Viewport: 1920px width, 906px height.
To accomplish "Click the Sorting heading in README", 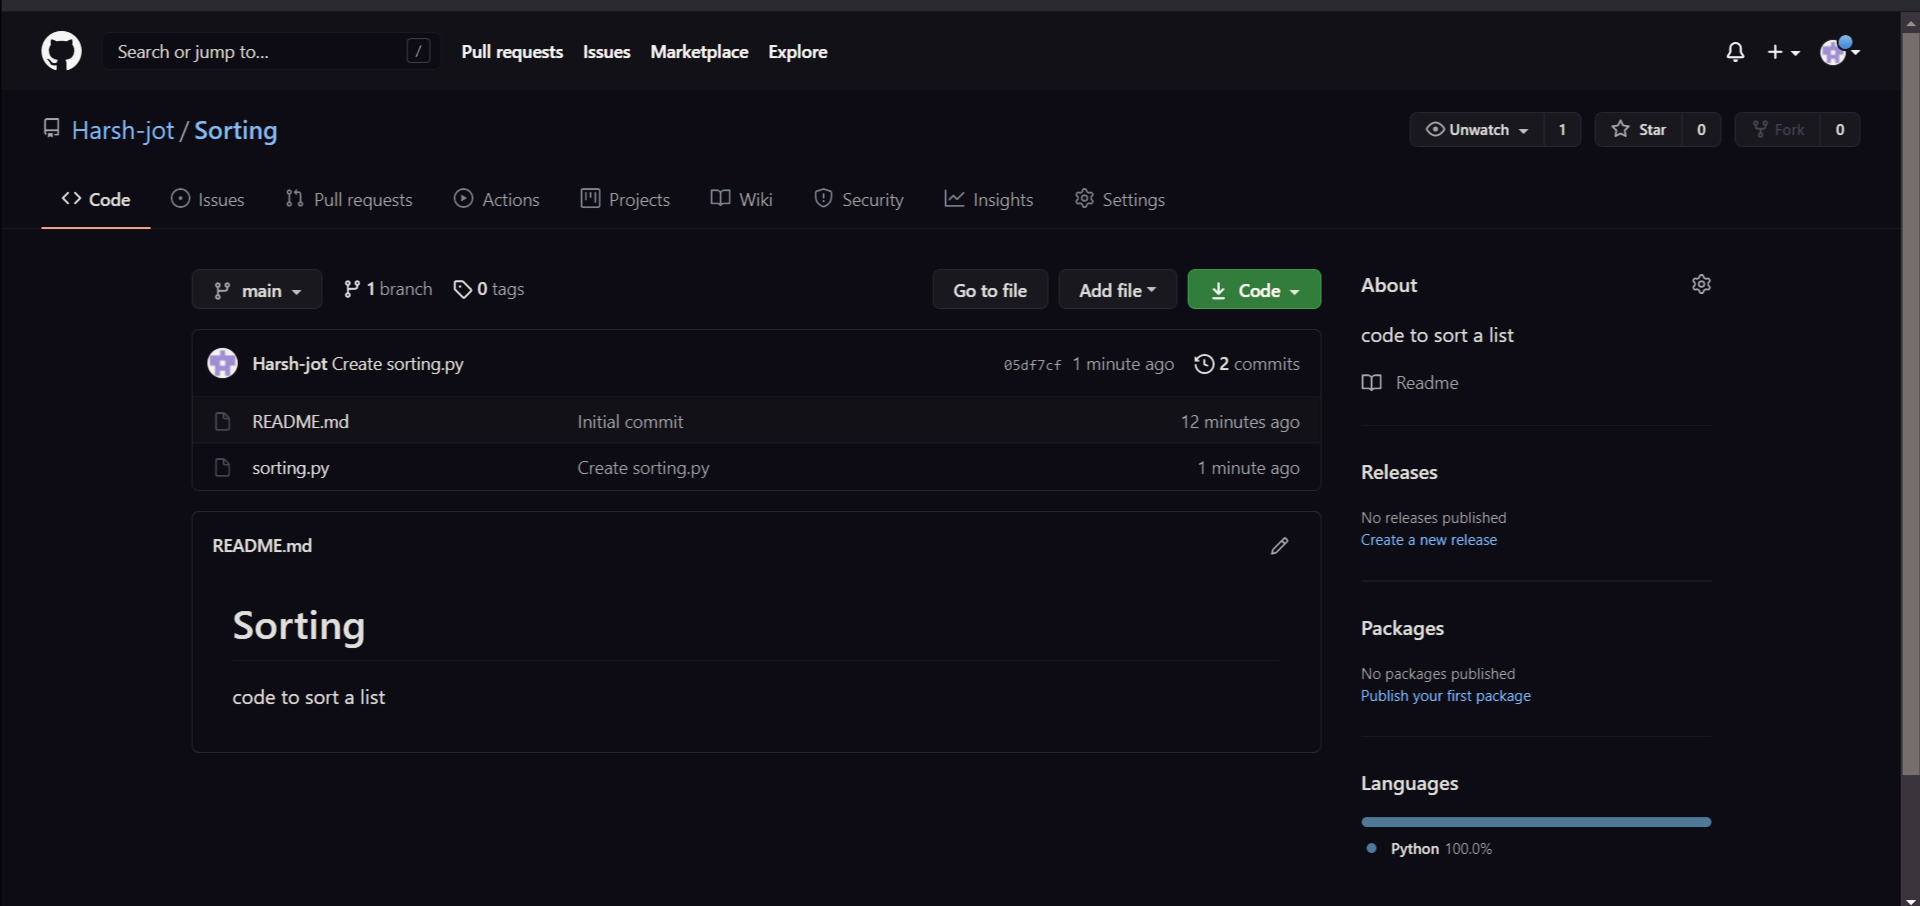I will 299,626.
